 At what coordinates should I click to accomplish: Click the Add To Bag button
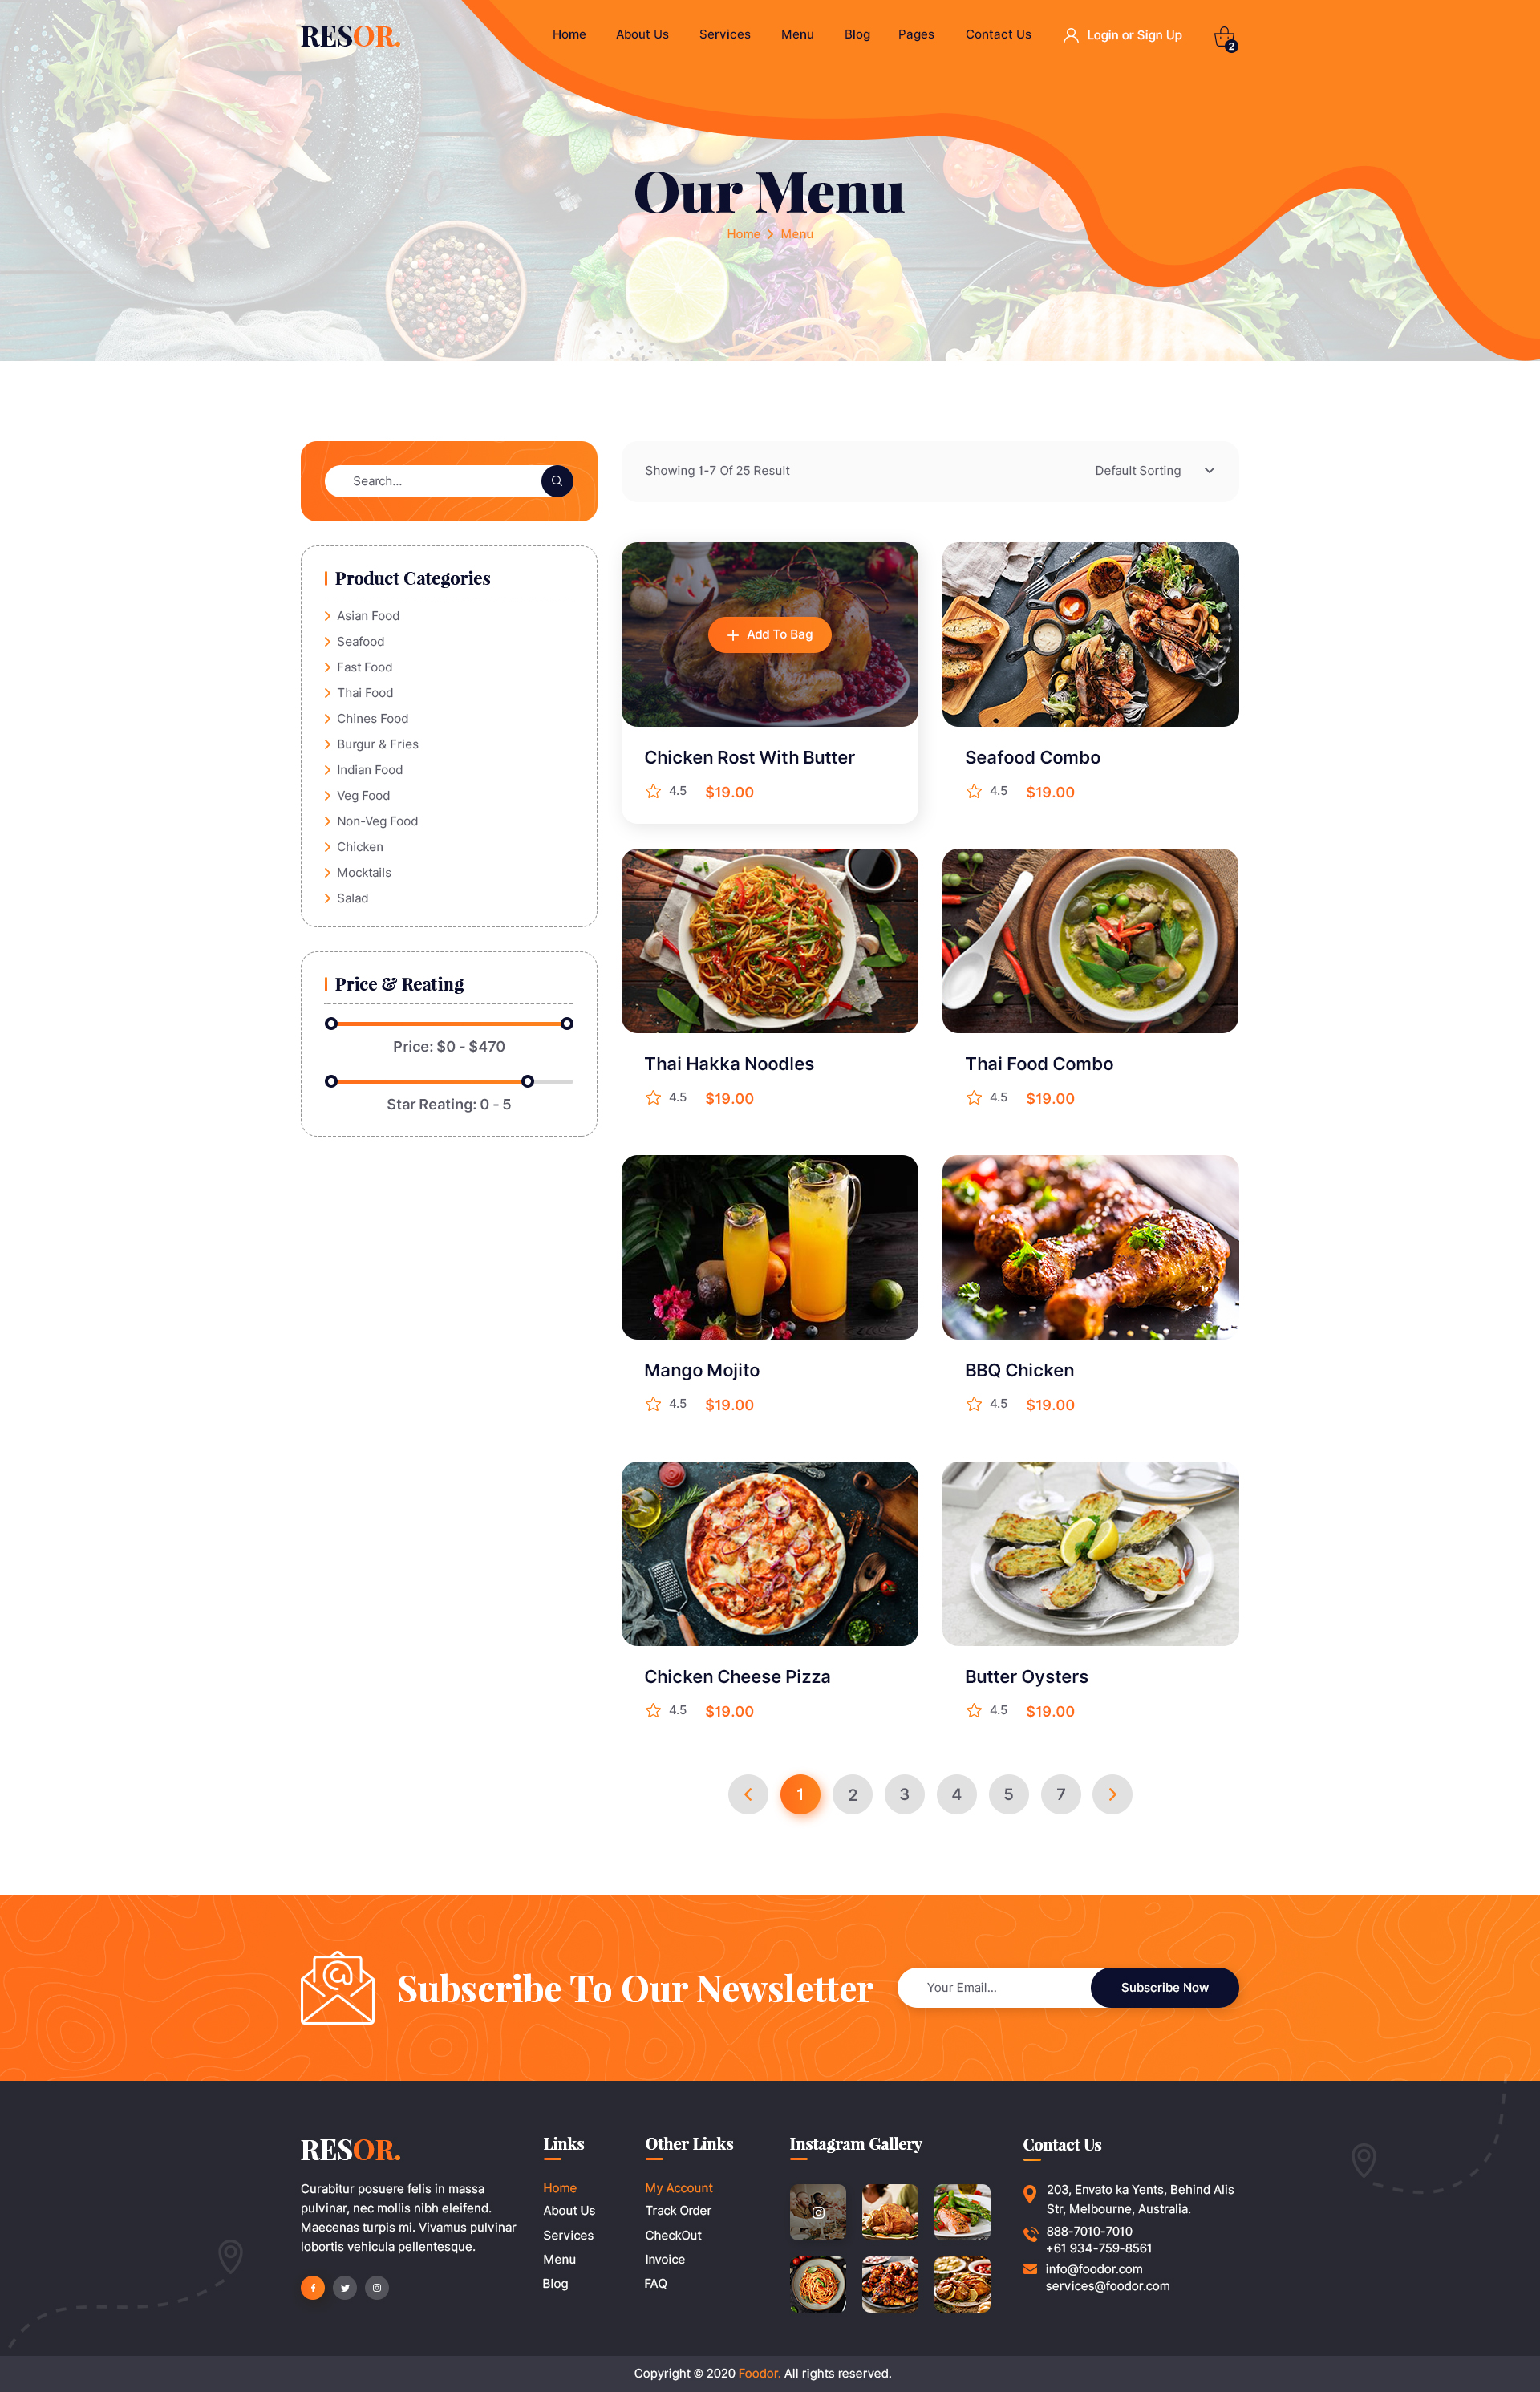770,635
